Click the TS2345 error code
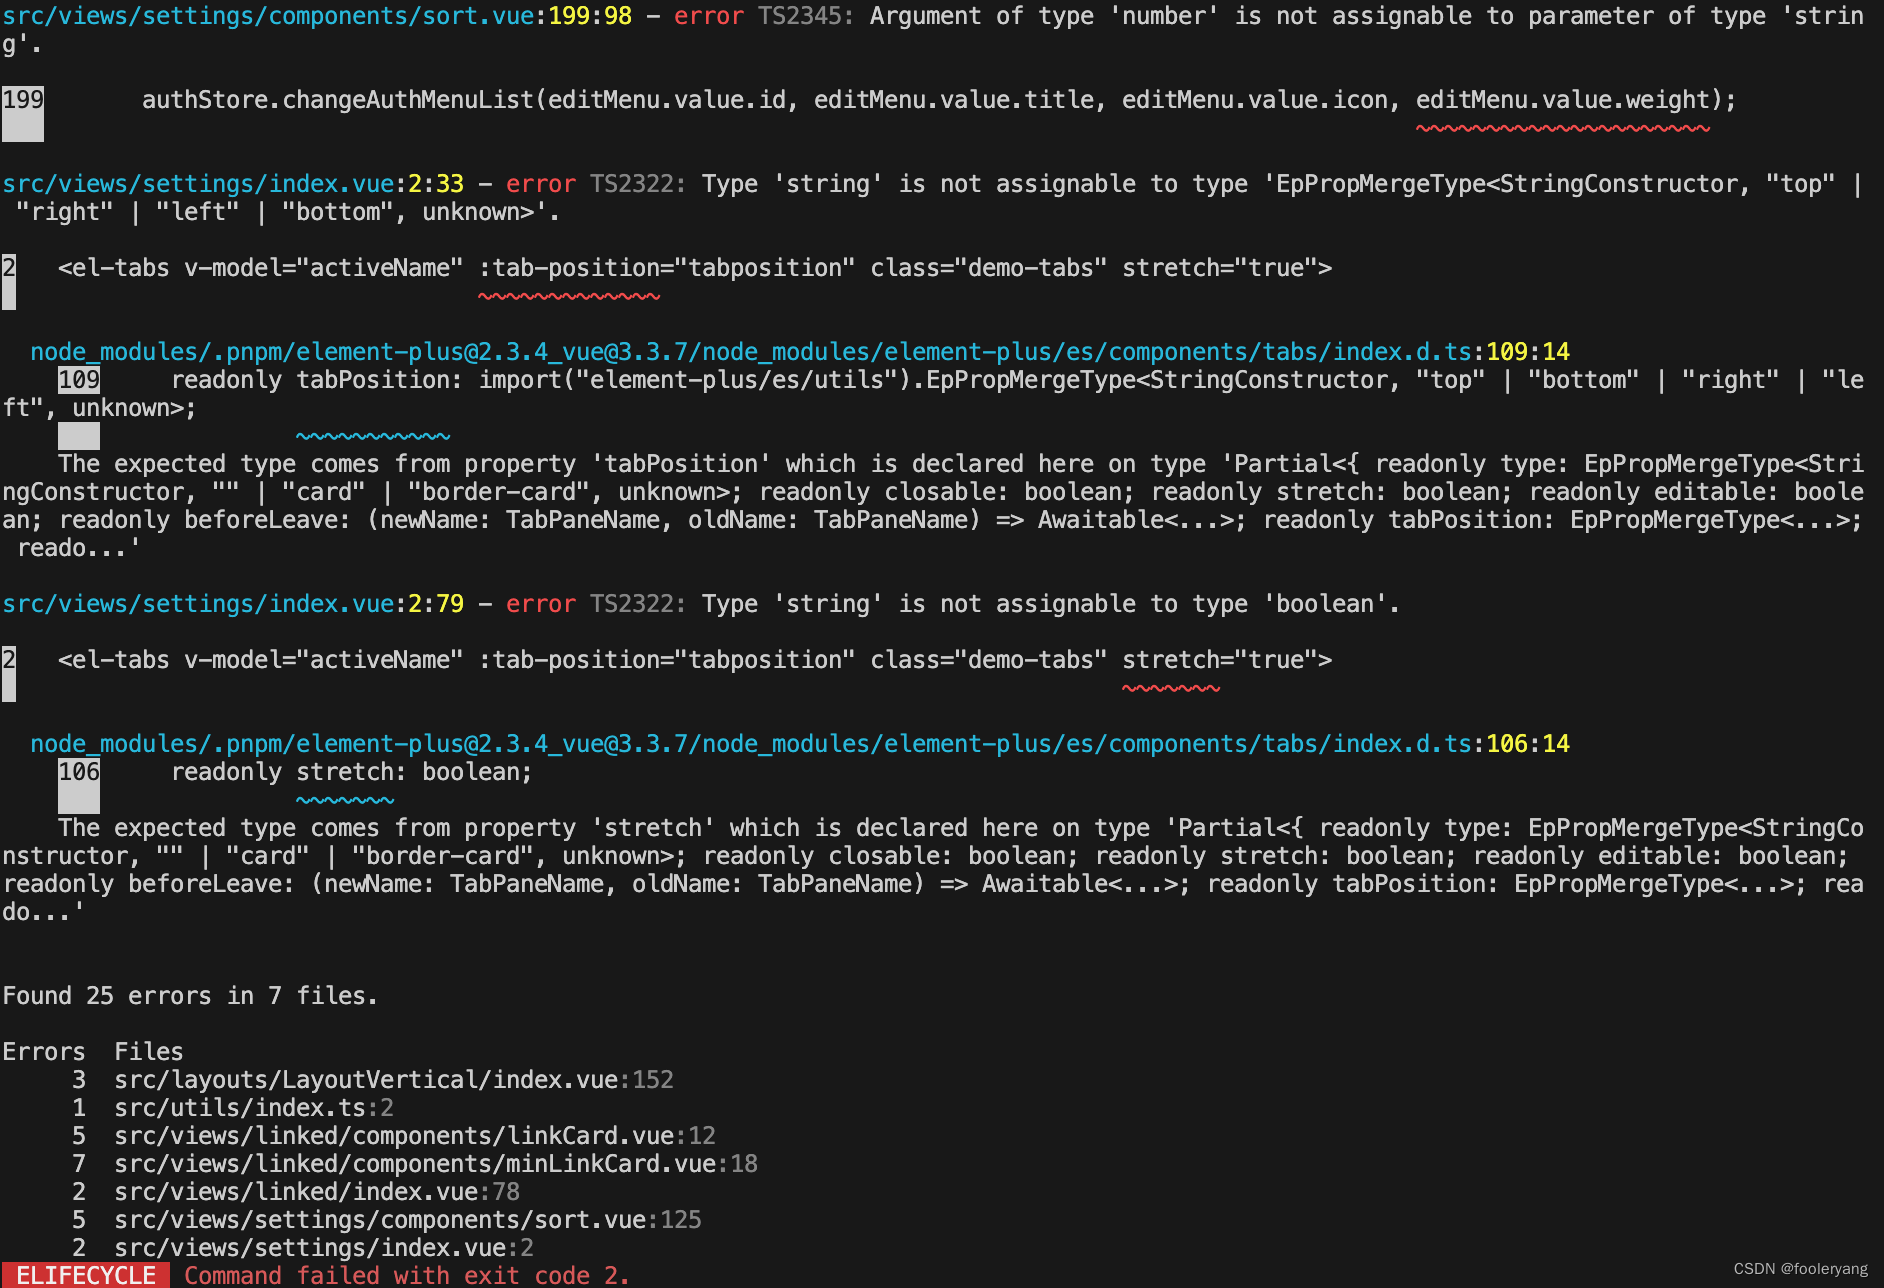 point(806,16)
